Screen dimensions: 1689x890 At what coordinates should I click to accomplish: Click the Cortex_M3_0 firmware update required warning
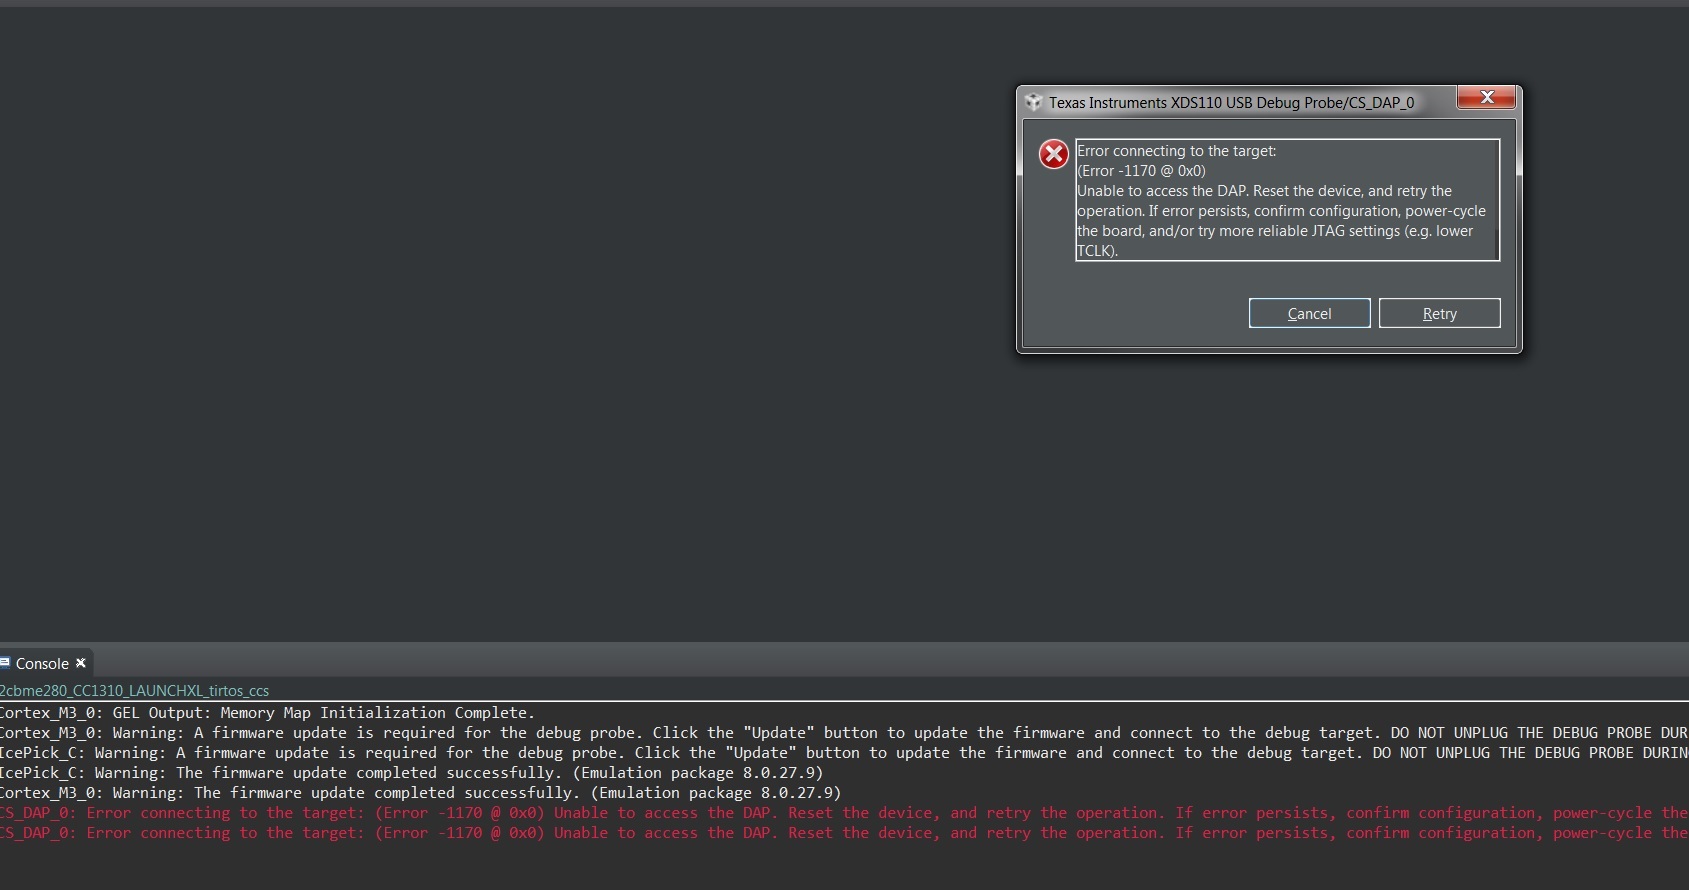[844, 733]
